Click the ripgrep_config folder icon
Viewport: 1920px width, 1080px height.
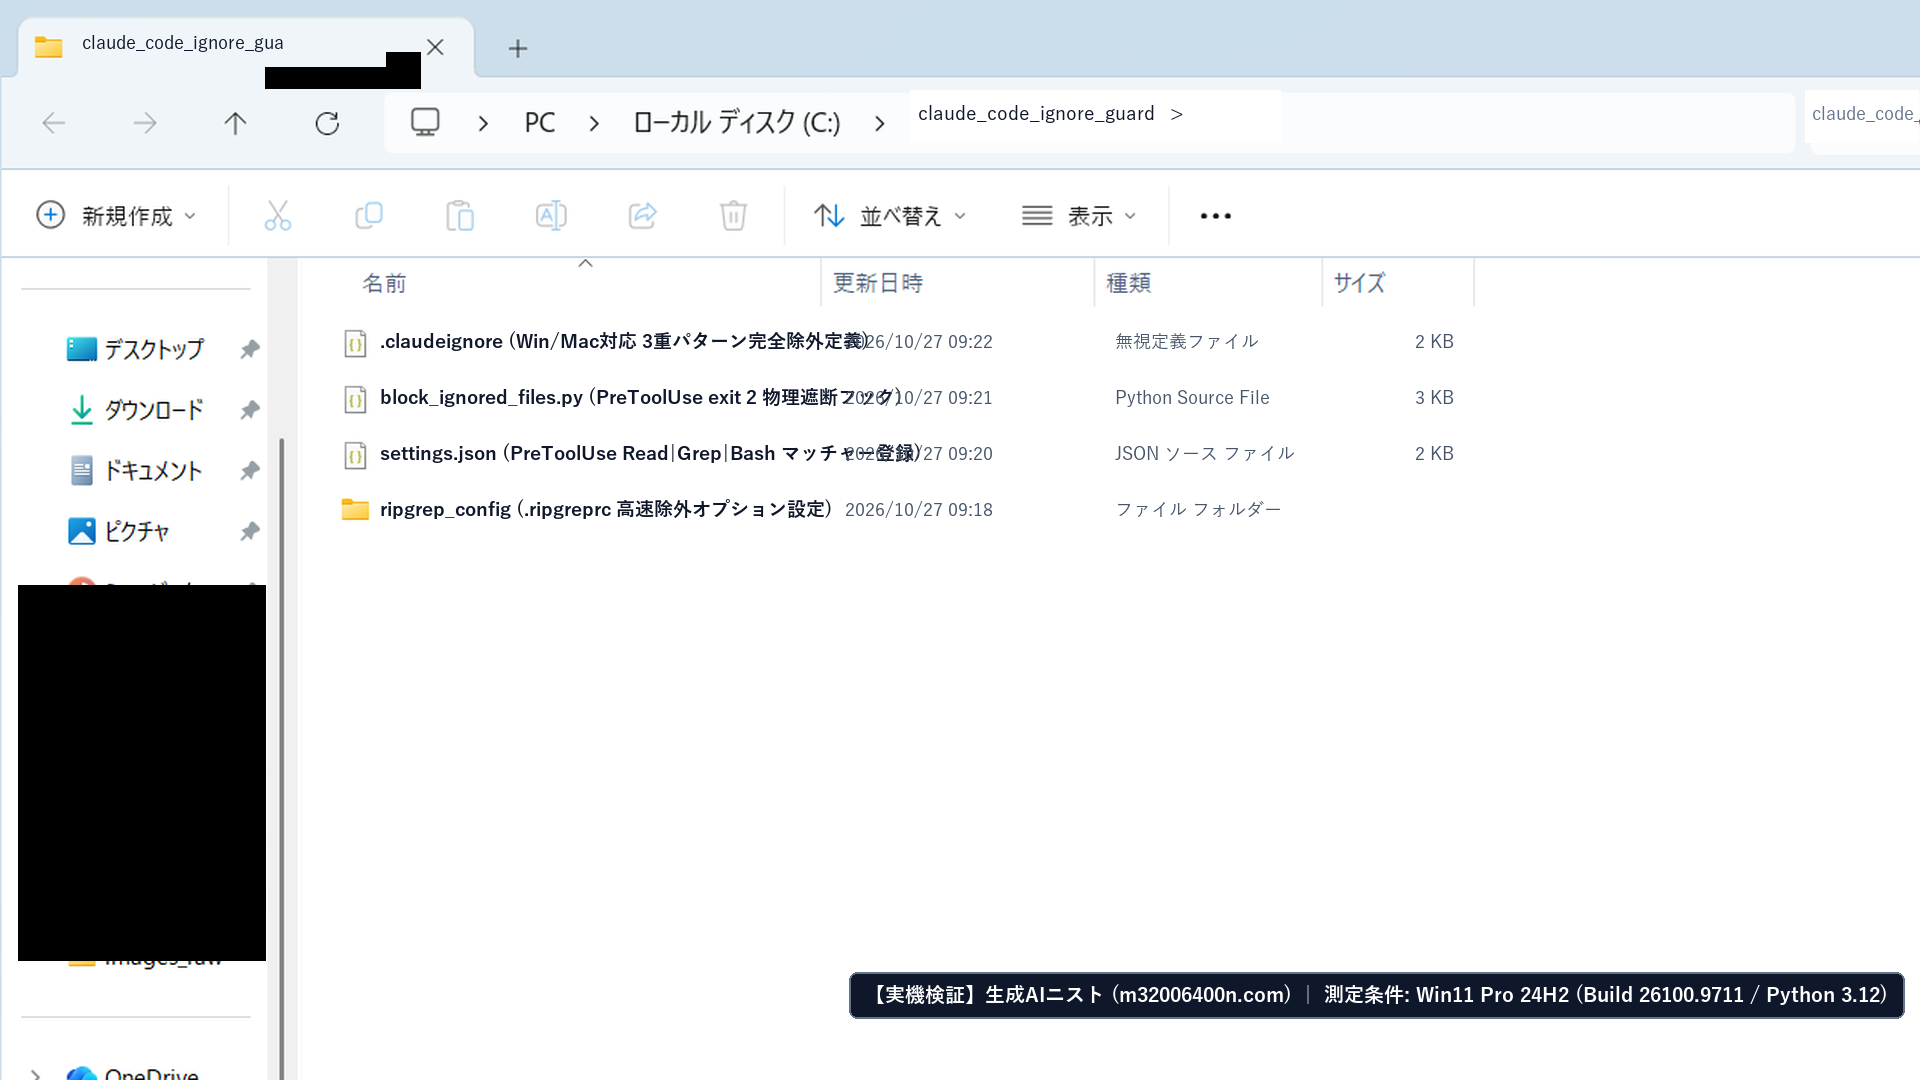(x=355, y=509)
